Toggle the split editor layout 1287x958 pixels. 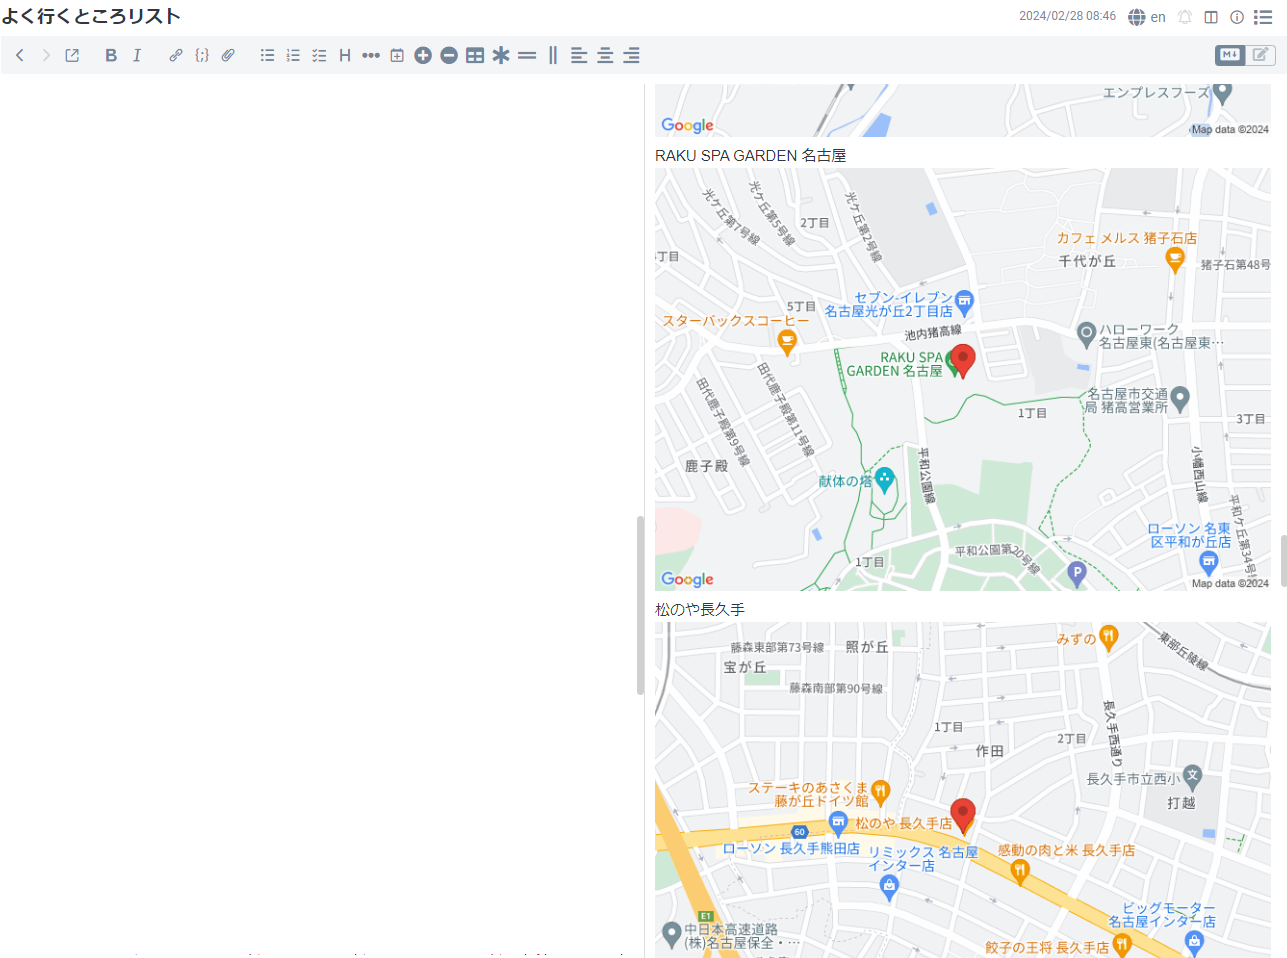[1211, 17]
